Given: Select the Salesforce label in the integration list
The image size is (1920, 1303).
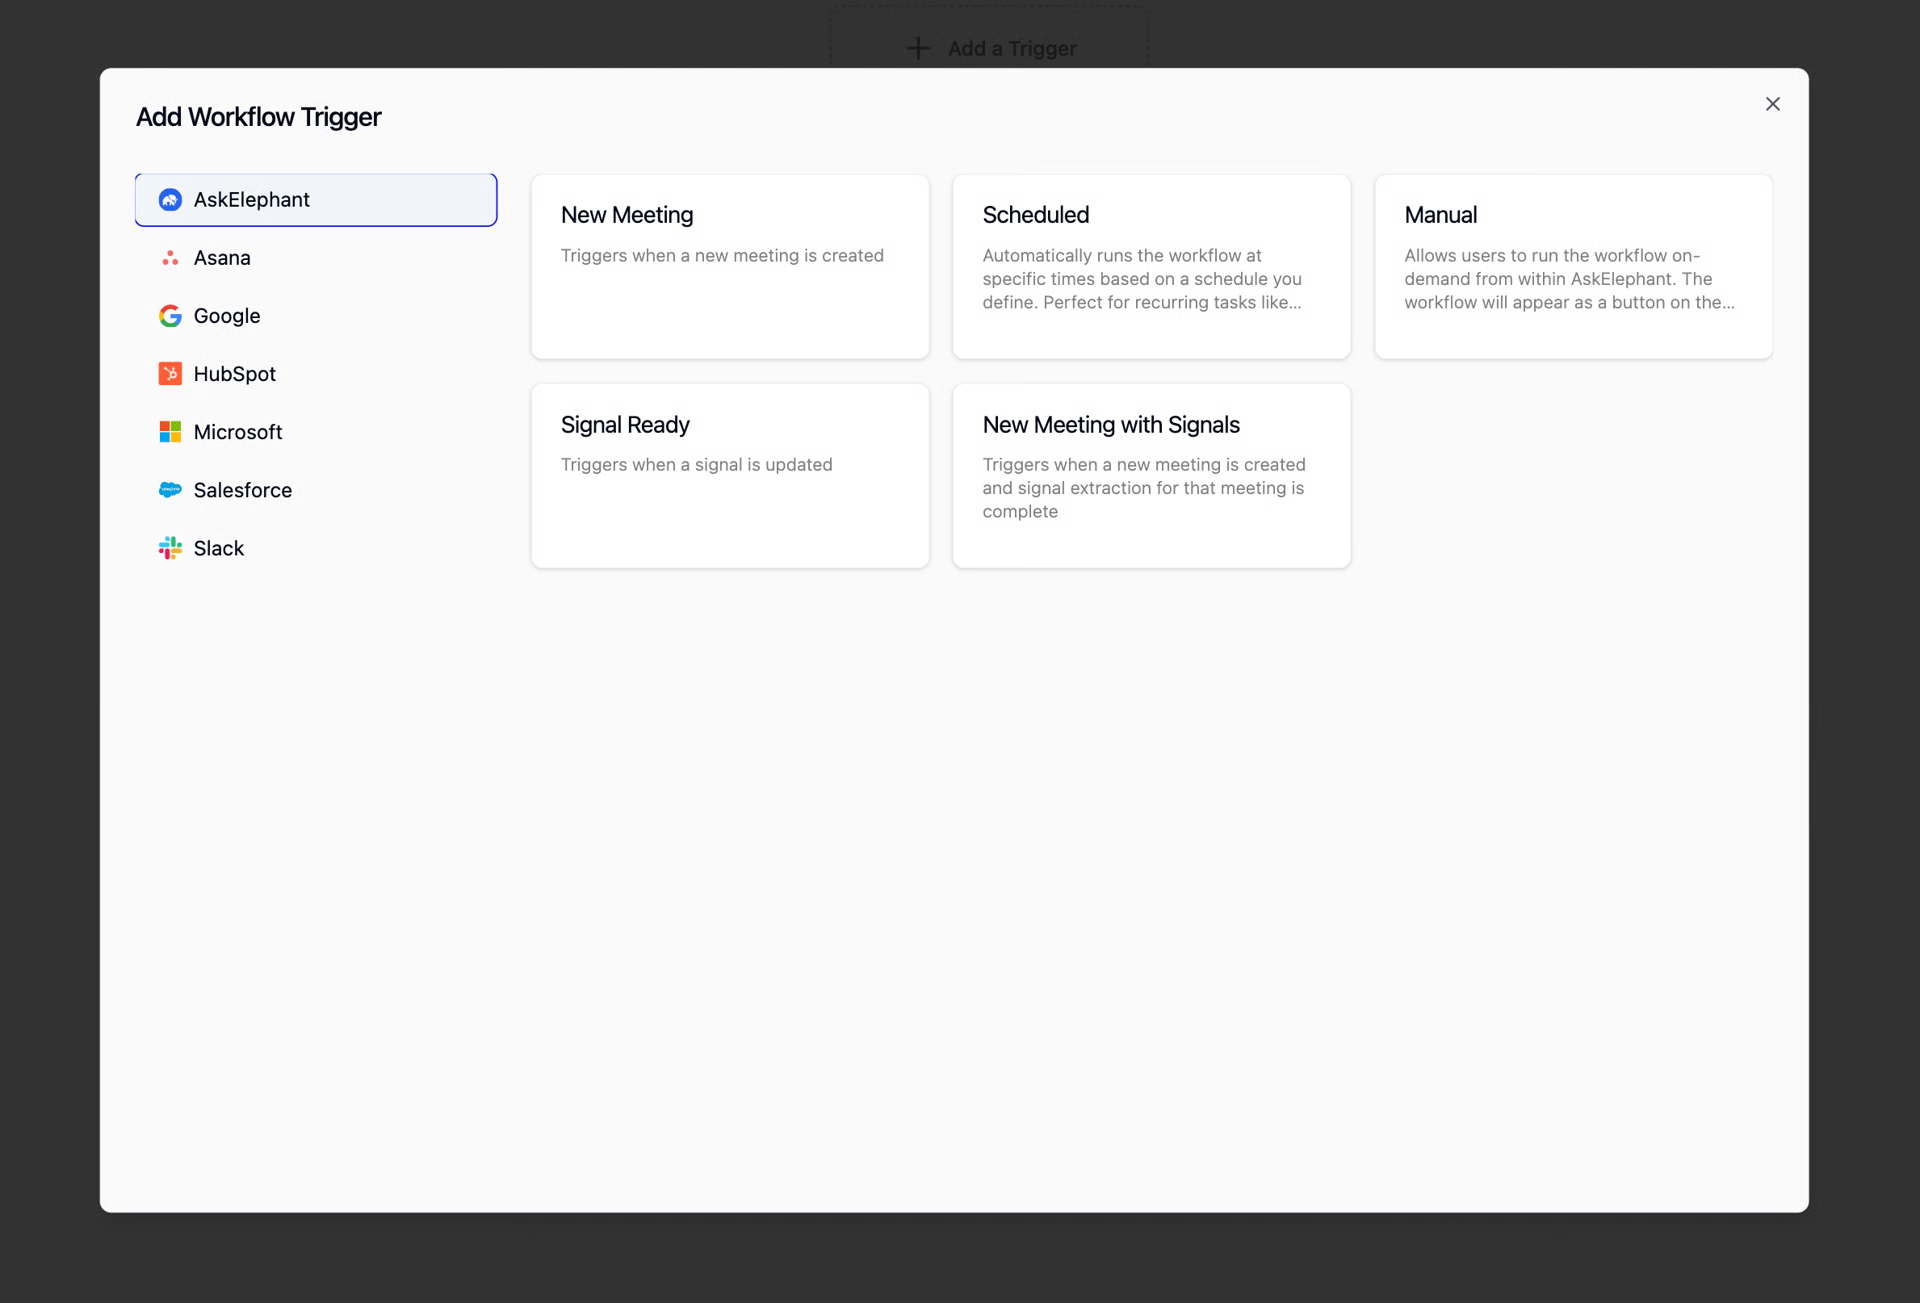Looking at the screenshot, I should (243, 490).
